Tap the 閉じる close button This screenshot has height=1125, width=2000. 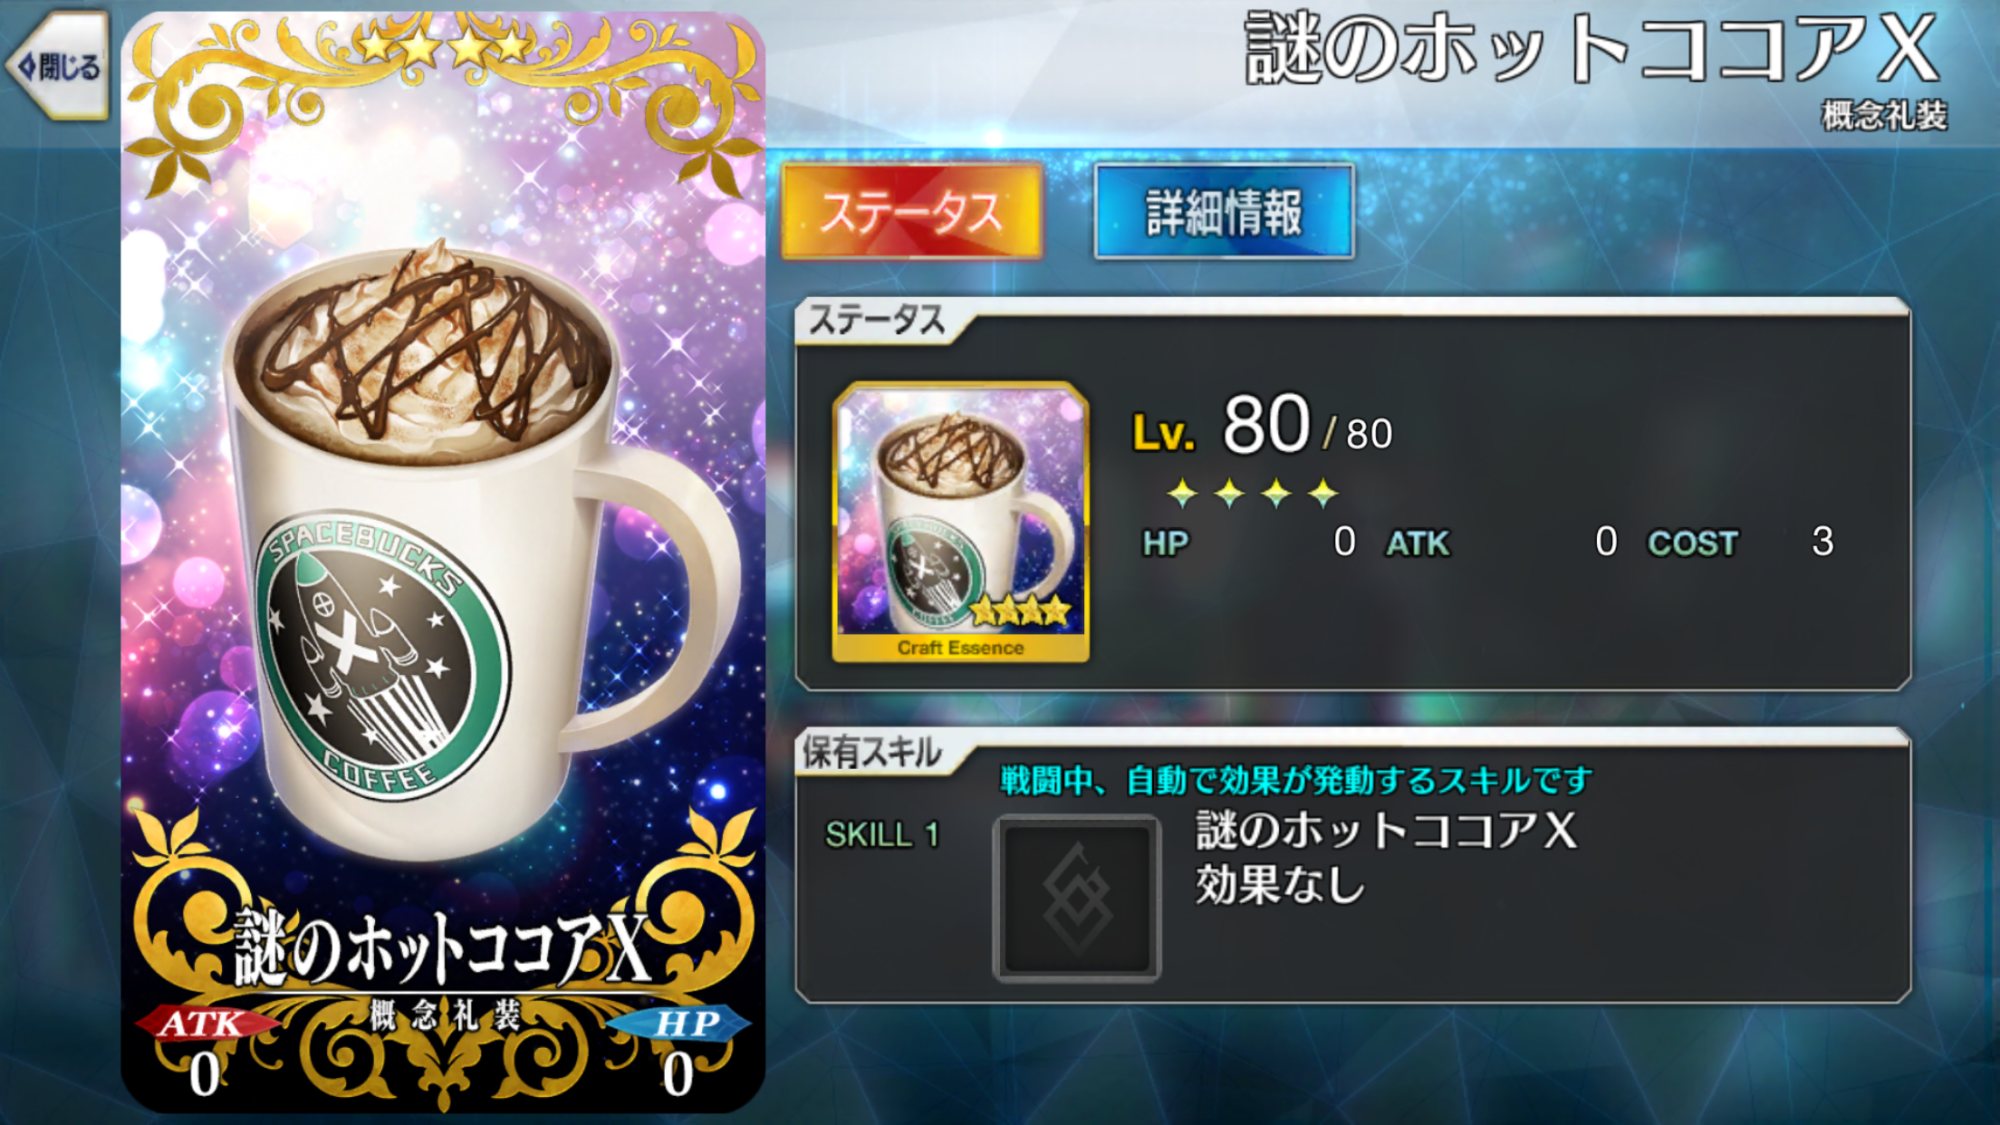(58, 67)
